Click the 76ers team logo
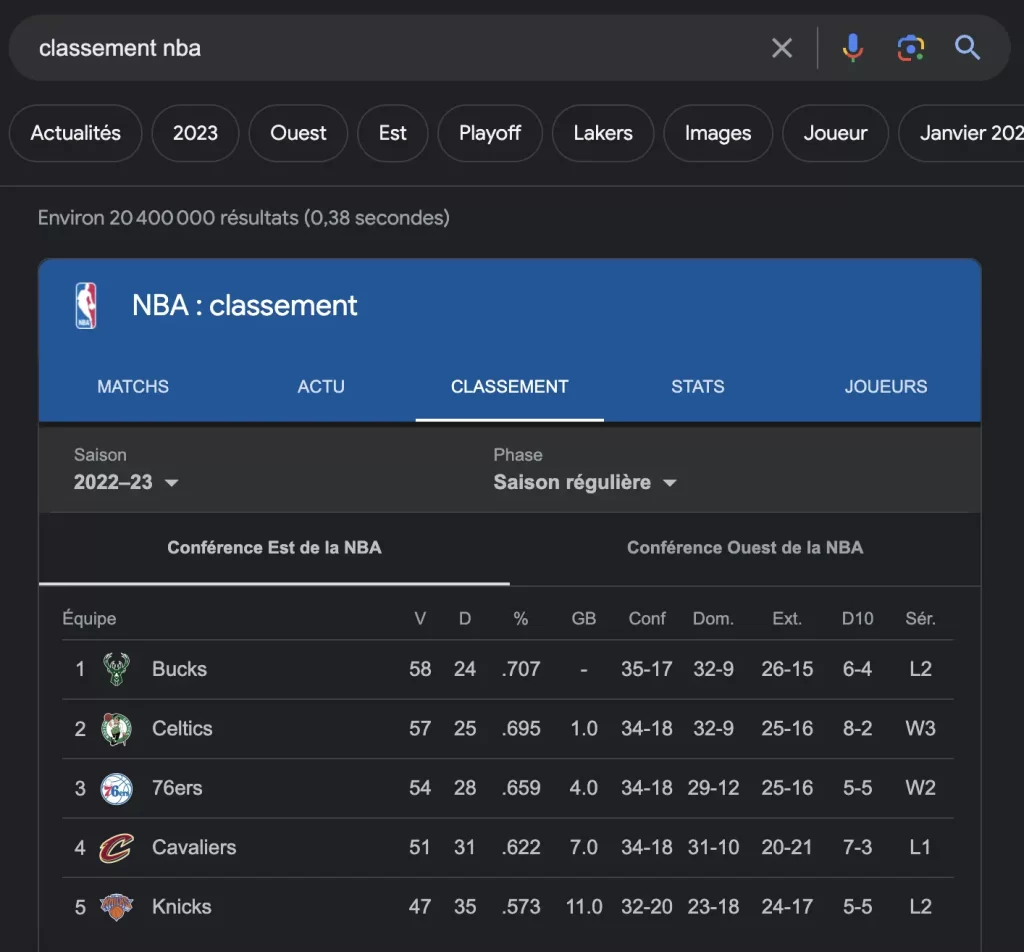 point(116,789)
